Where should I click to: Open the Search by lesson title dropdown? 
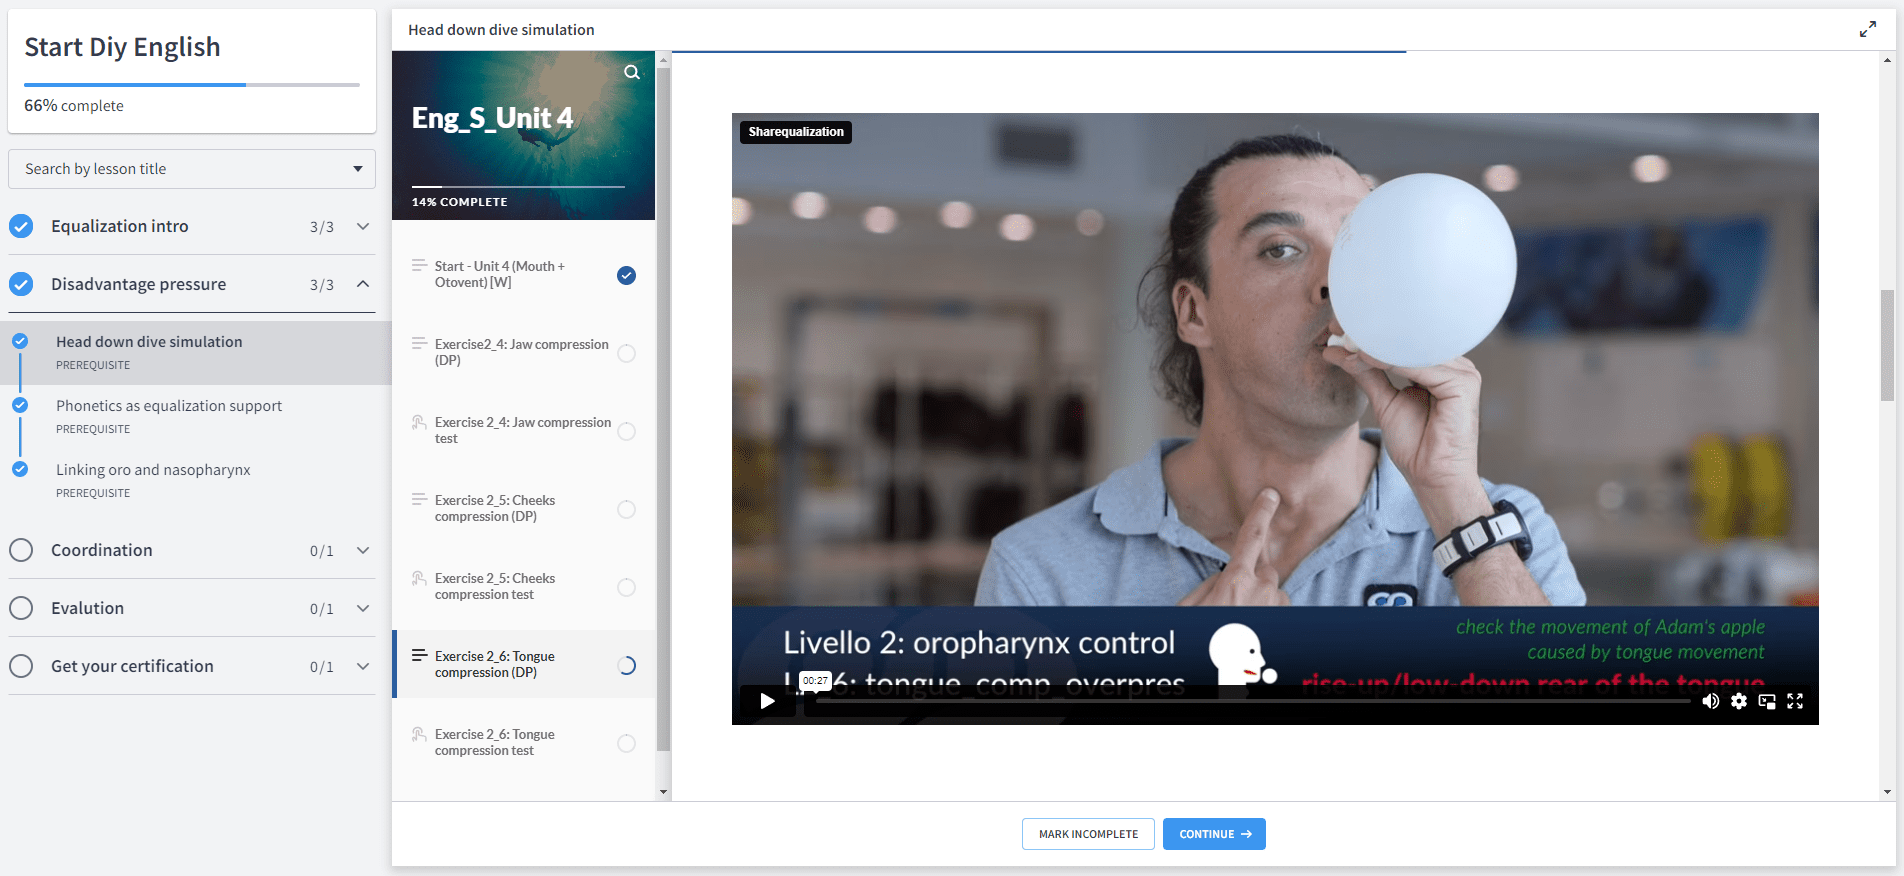pos(192,169)
